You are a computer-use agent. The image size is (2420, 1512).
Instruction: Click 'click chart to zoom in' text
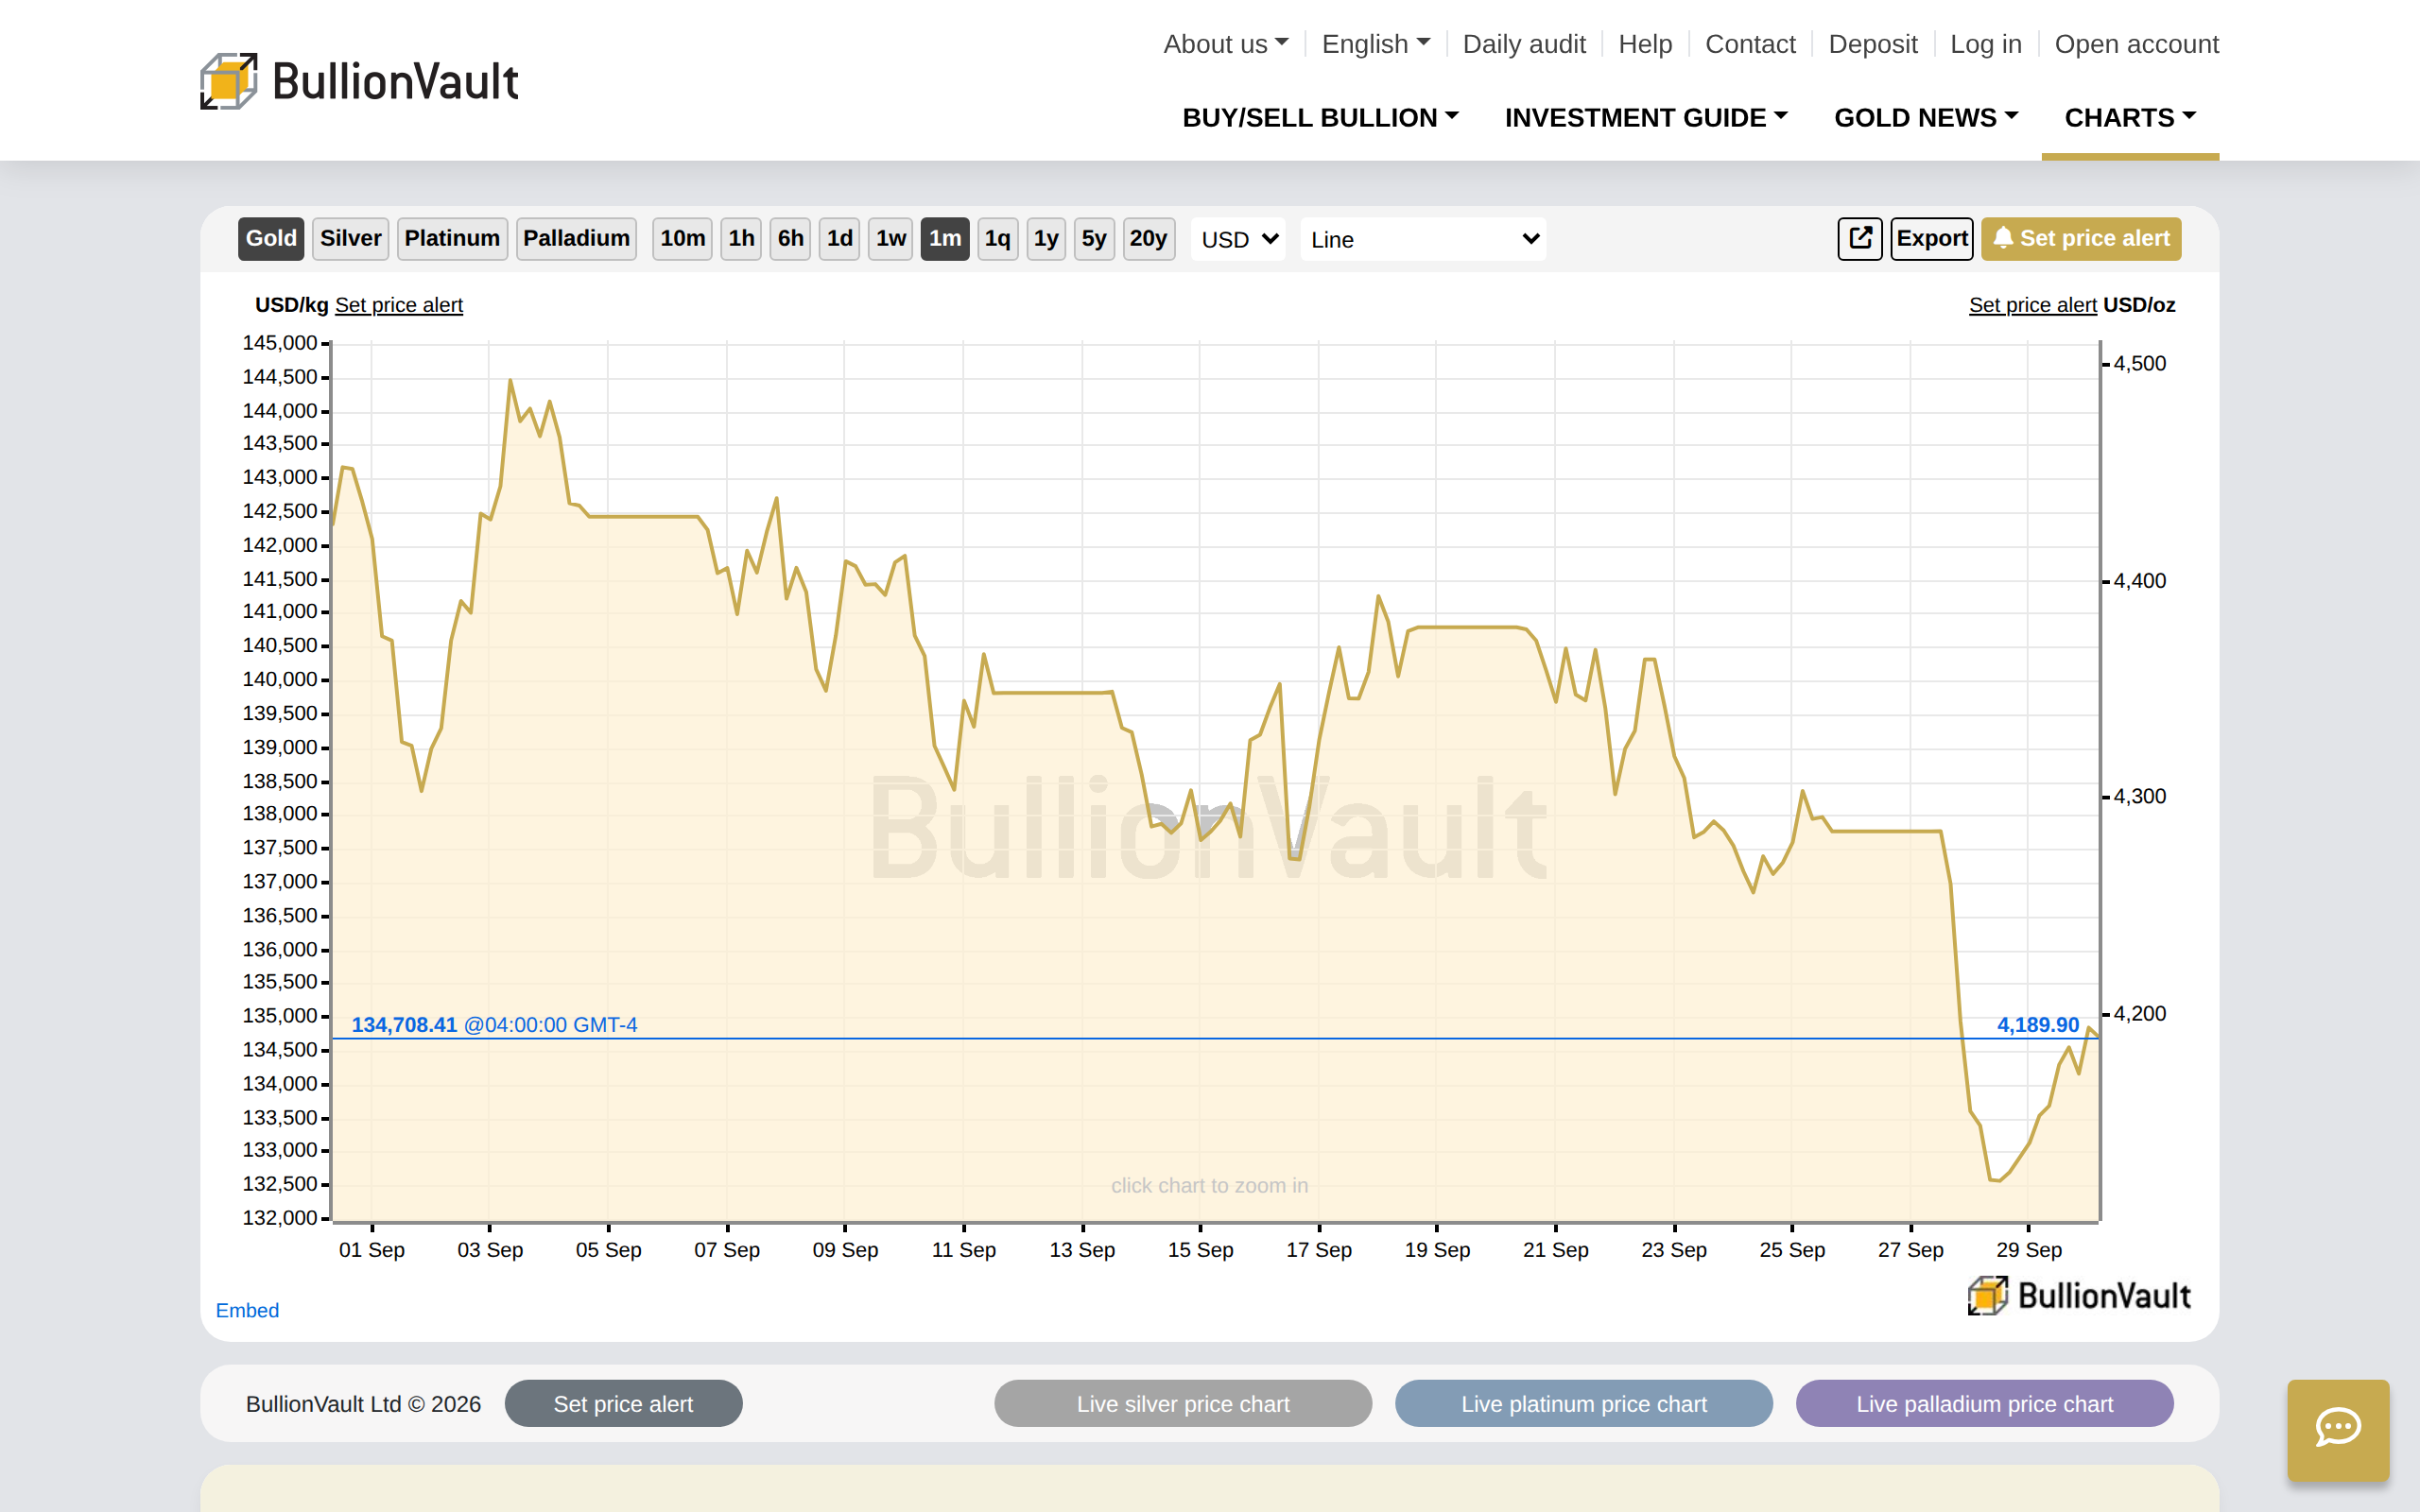(1209, 1185)
